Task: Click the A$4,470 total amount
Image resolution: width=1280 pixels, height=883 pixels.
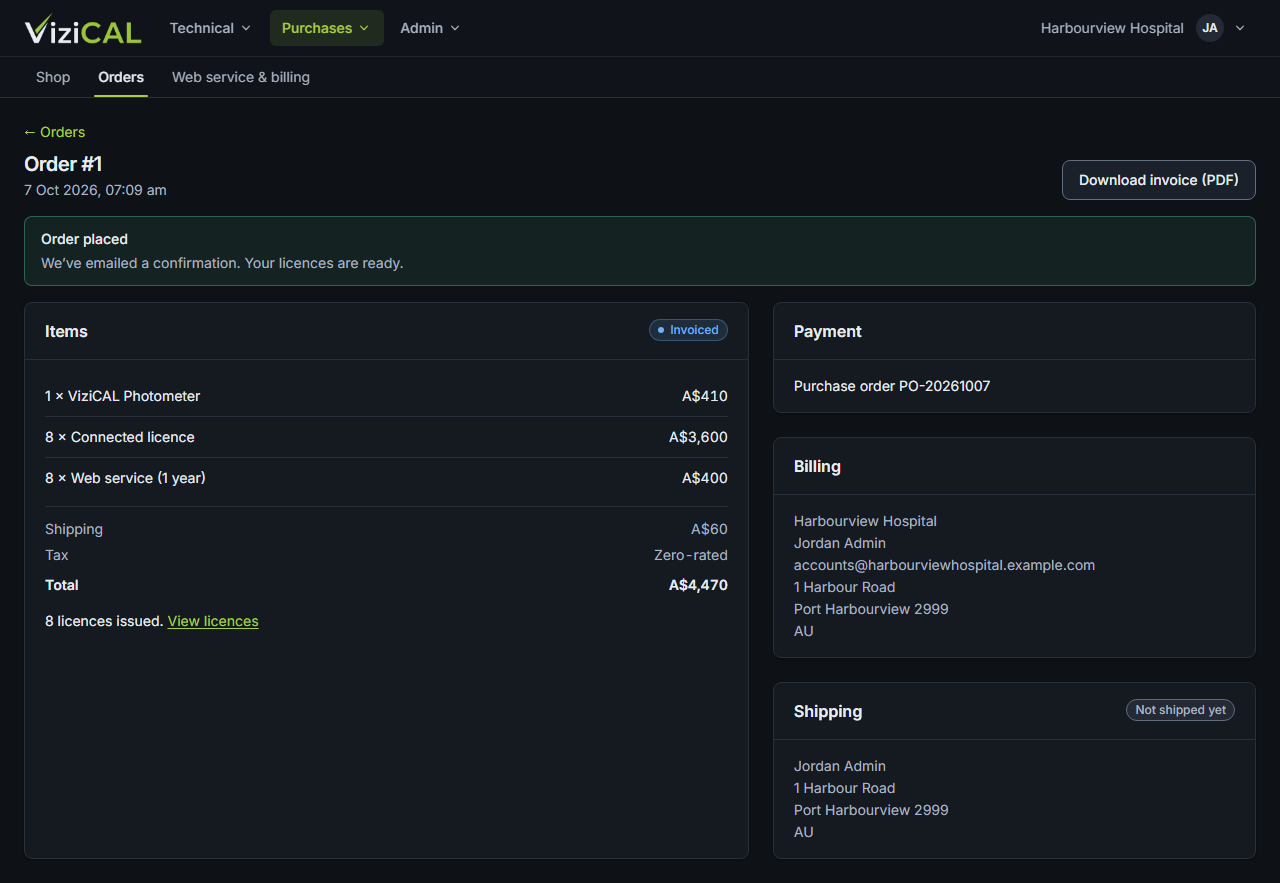Action: click(x=698, y=585)
